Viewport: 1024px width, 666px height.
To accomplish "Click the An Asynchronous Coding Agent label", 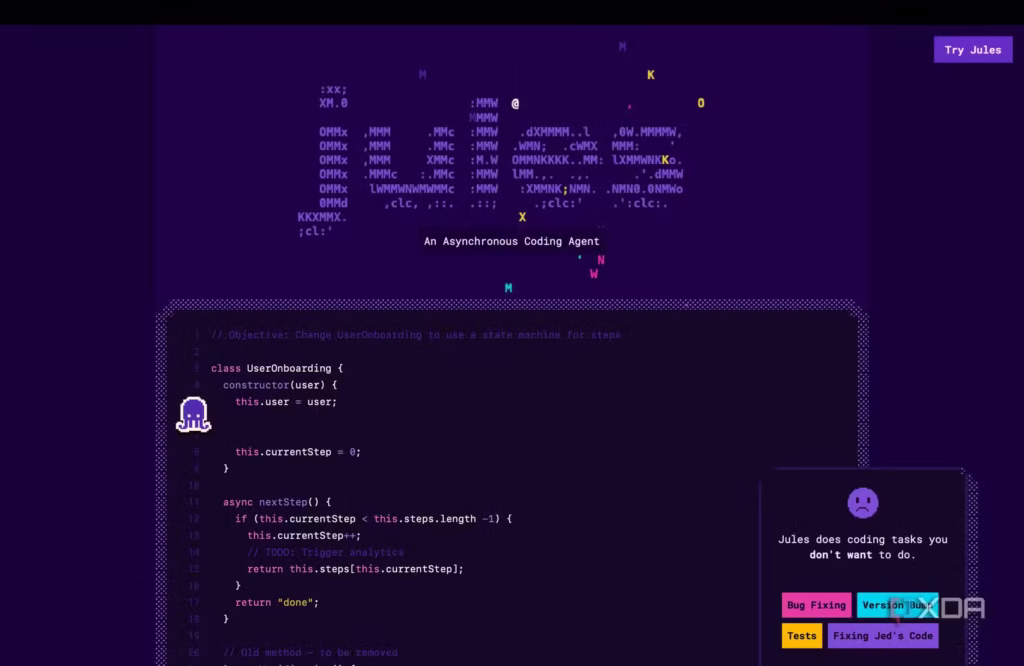I will coord(511,241).
